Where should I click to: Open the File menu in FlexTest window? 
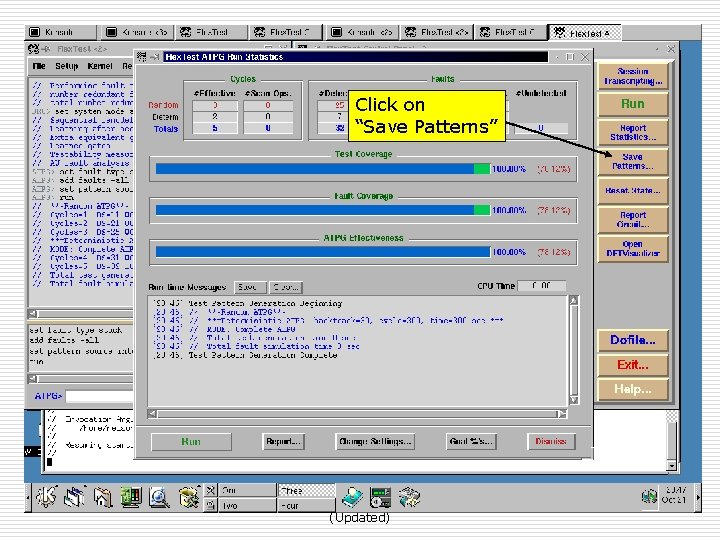pos(39,66)
